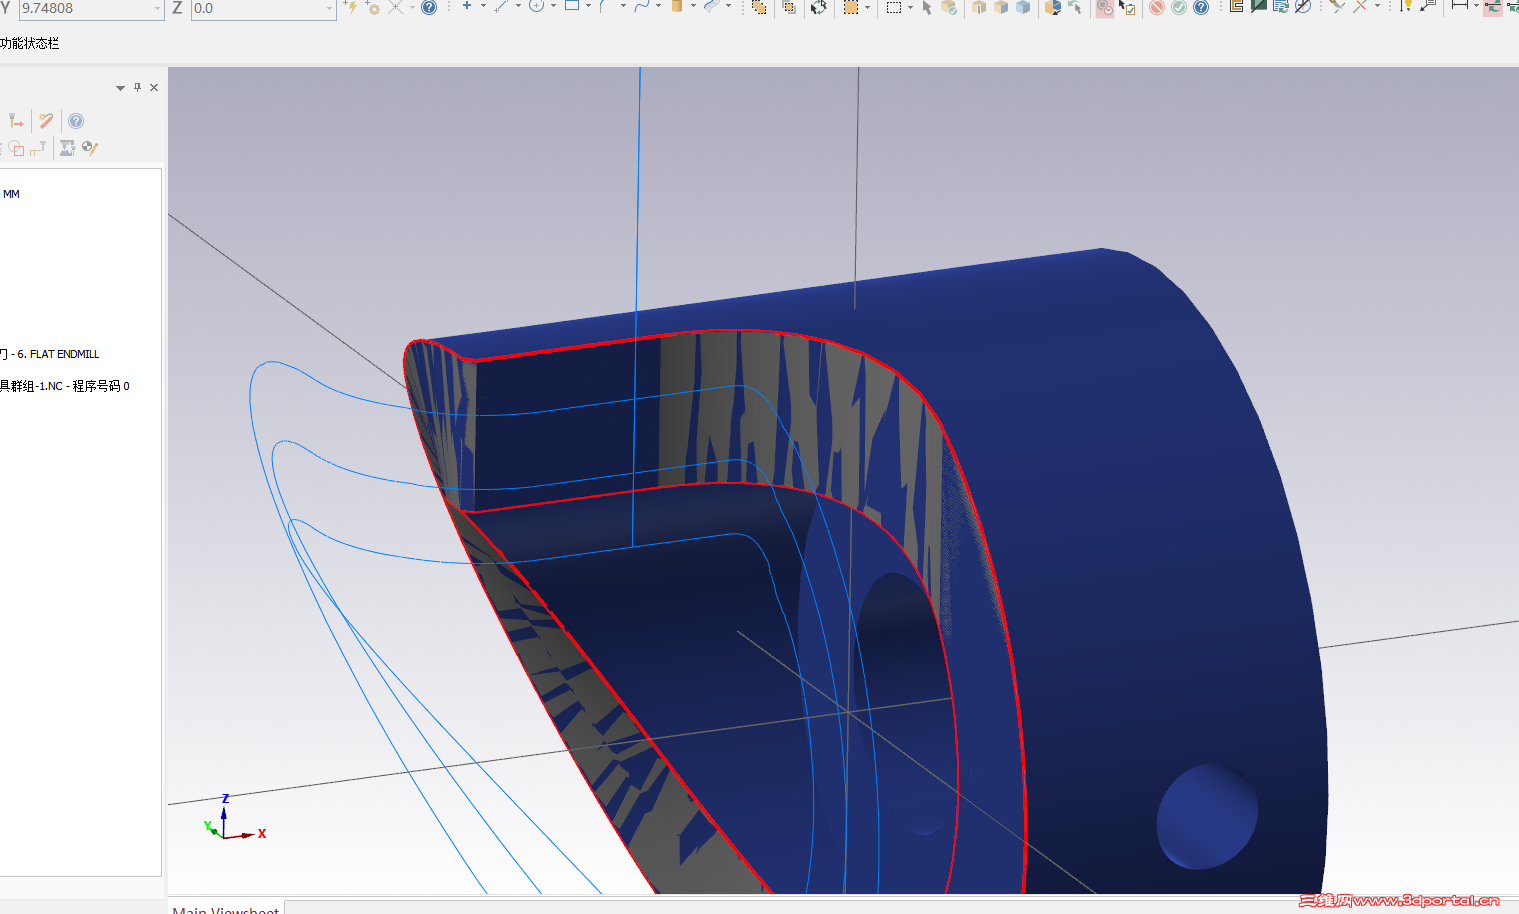The height and width of the screenshot is (914, 1519).
Task: Open the Y coordinate dropdown arrow
Action: point(157,8)
